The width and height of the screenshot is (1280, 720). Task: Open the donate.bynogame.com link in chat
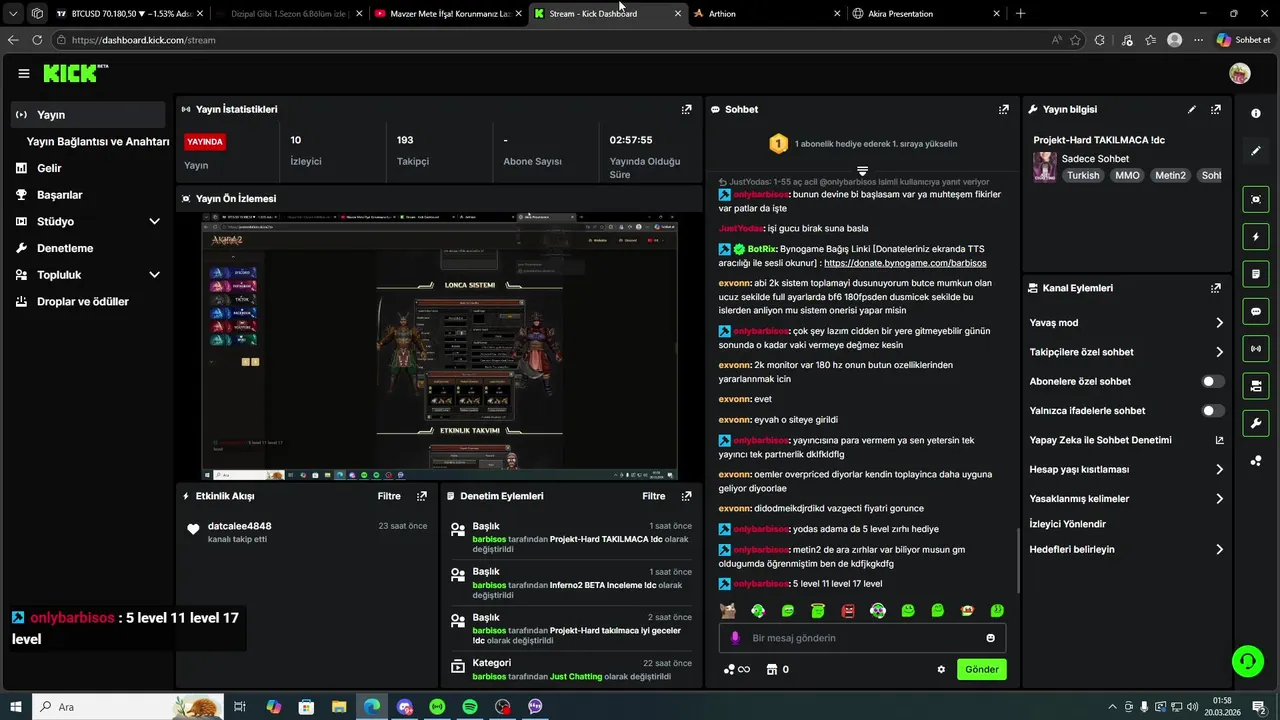(905, 263)
